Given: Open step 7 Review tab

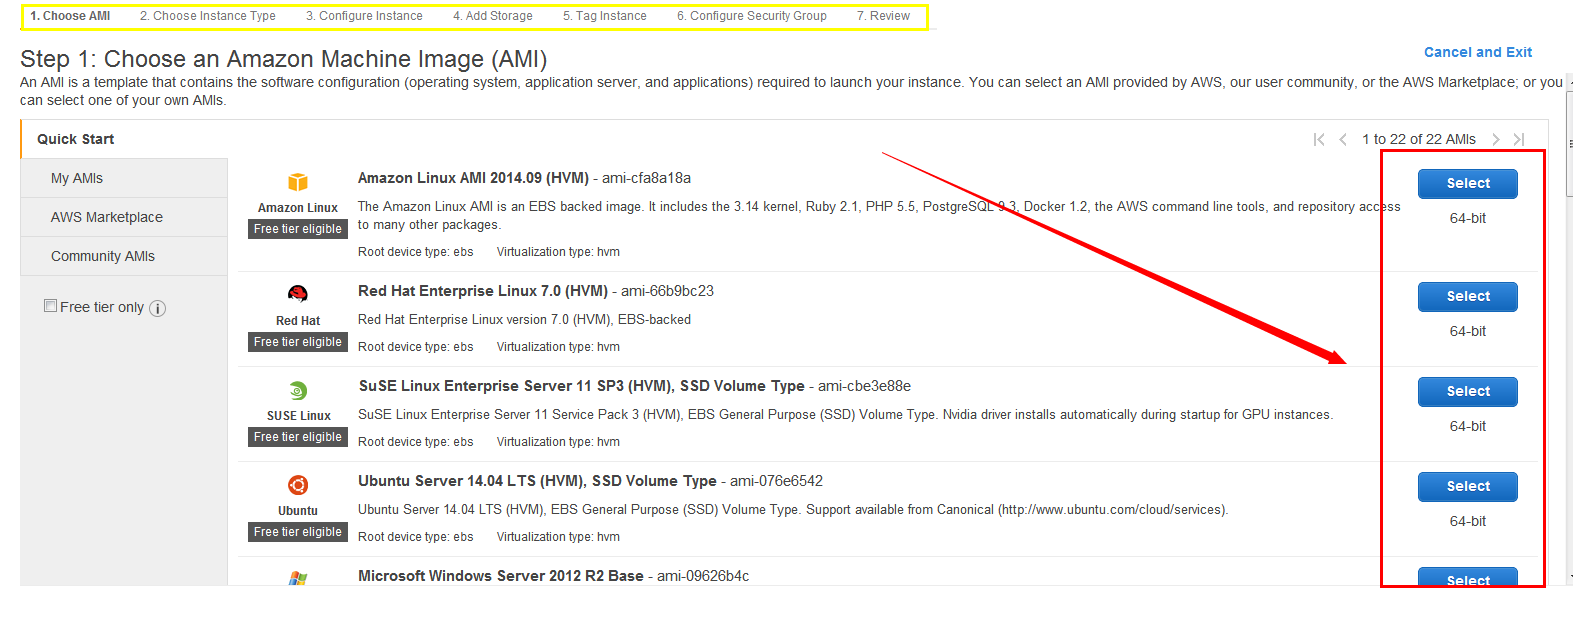Looking at the screenshot, I should (884, 16).
